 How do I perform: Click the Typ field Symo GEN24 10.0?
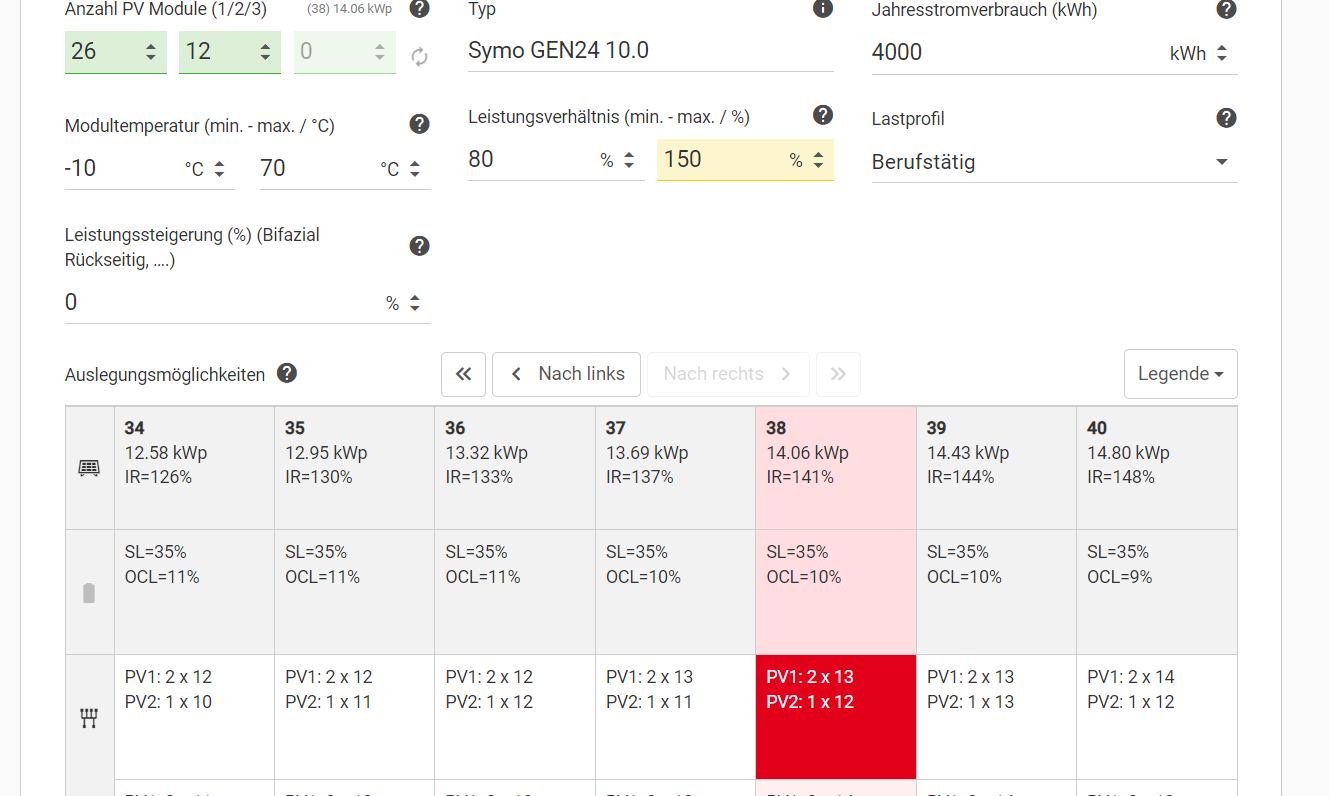[651, 51]
